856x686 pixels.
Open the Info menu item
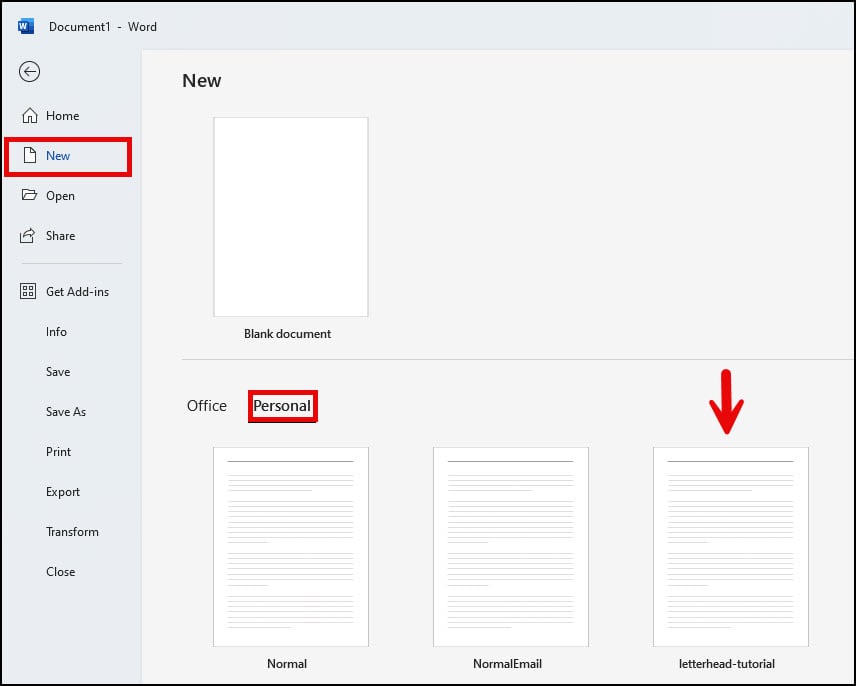point(56,332)
